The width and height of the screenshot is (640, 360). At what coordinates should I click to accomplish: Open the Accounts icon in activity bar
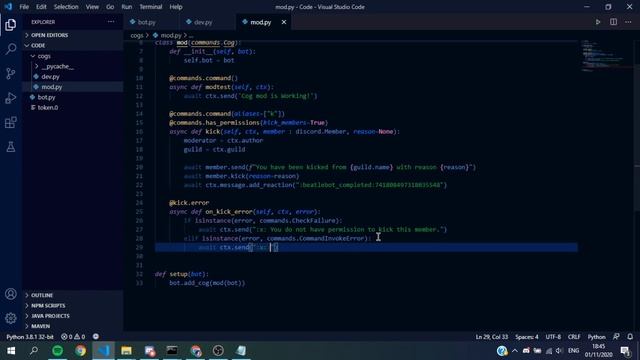[x=11, y=294]
